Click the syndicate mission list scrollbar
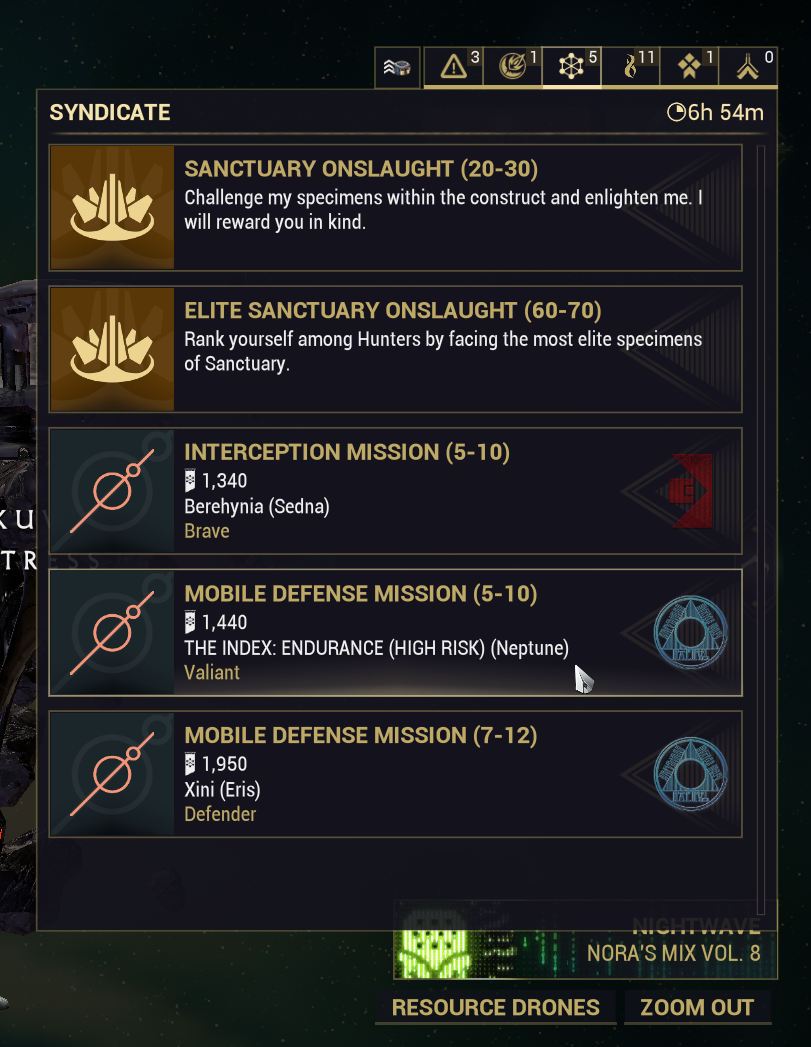This screenshot has width=811, height=1047. (x=762, y=520)
